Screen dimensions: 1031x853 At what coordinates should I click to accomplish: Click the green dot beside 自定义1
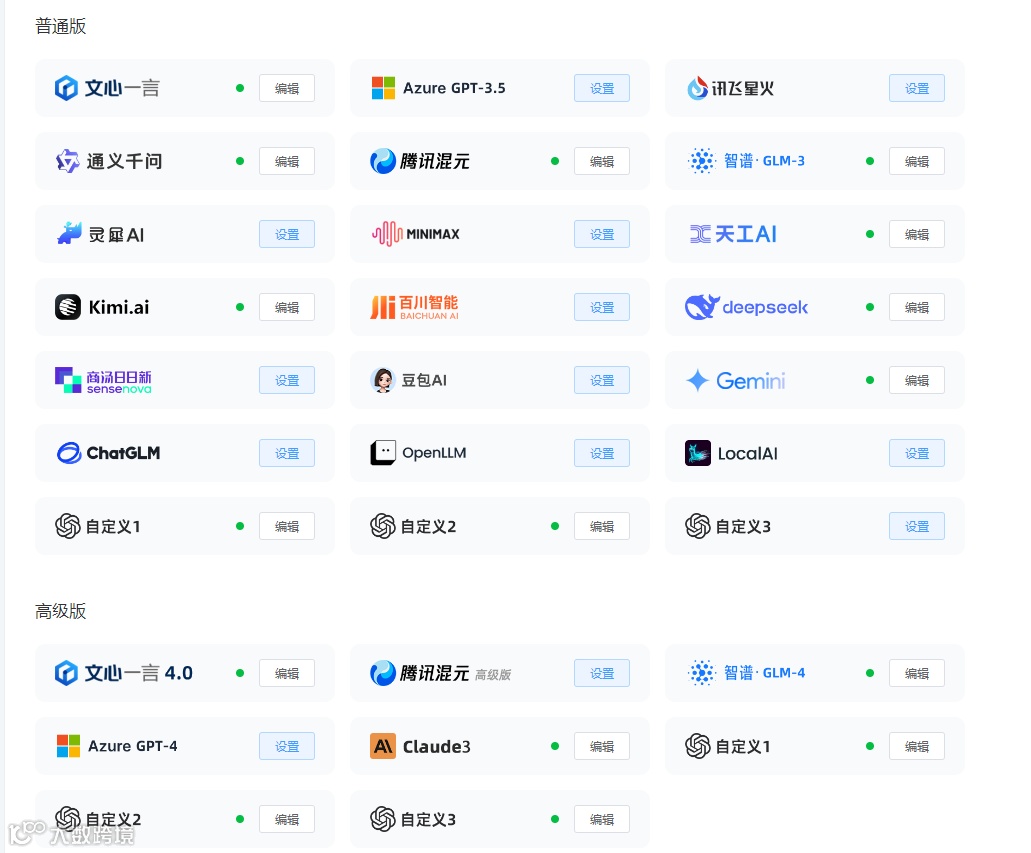(x=240, y=526)
